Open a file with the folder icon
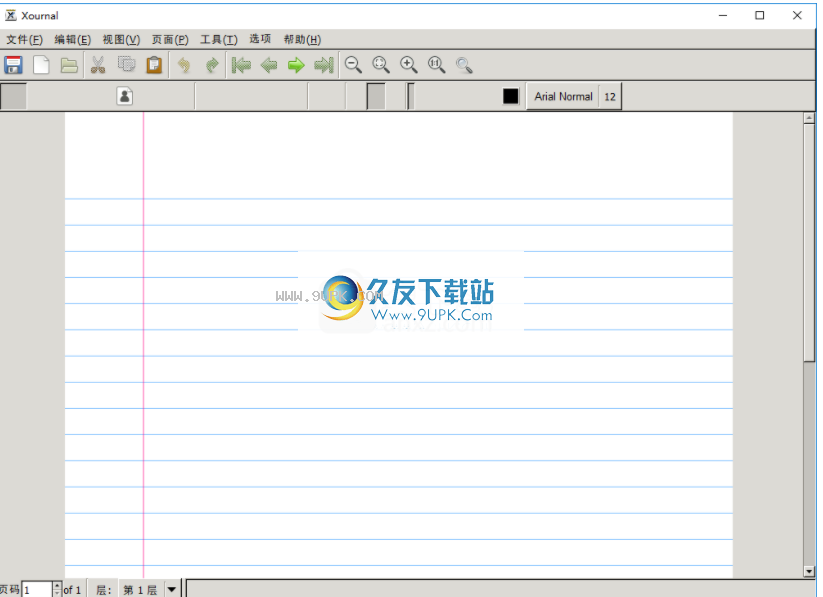 point(69,65)
